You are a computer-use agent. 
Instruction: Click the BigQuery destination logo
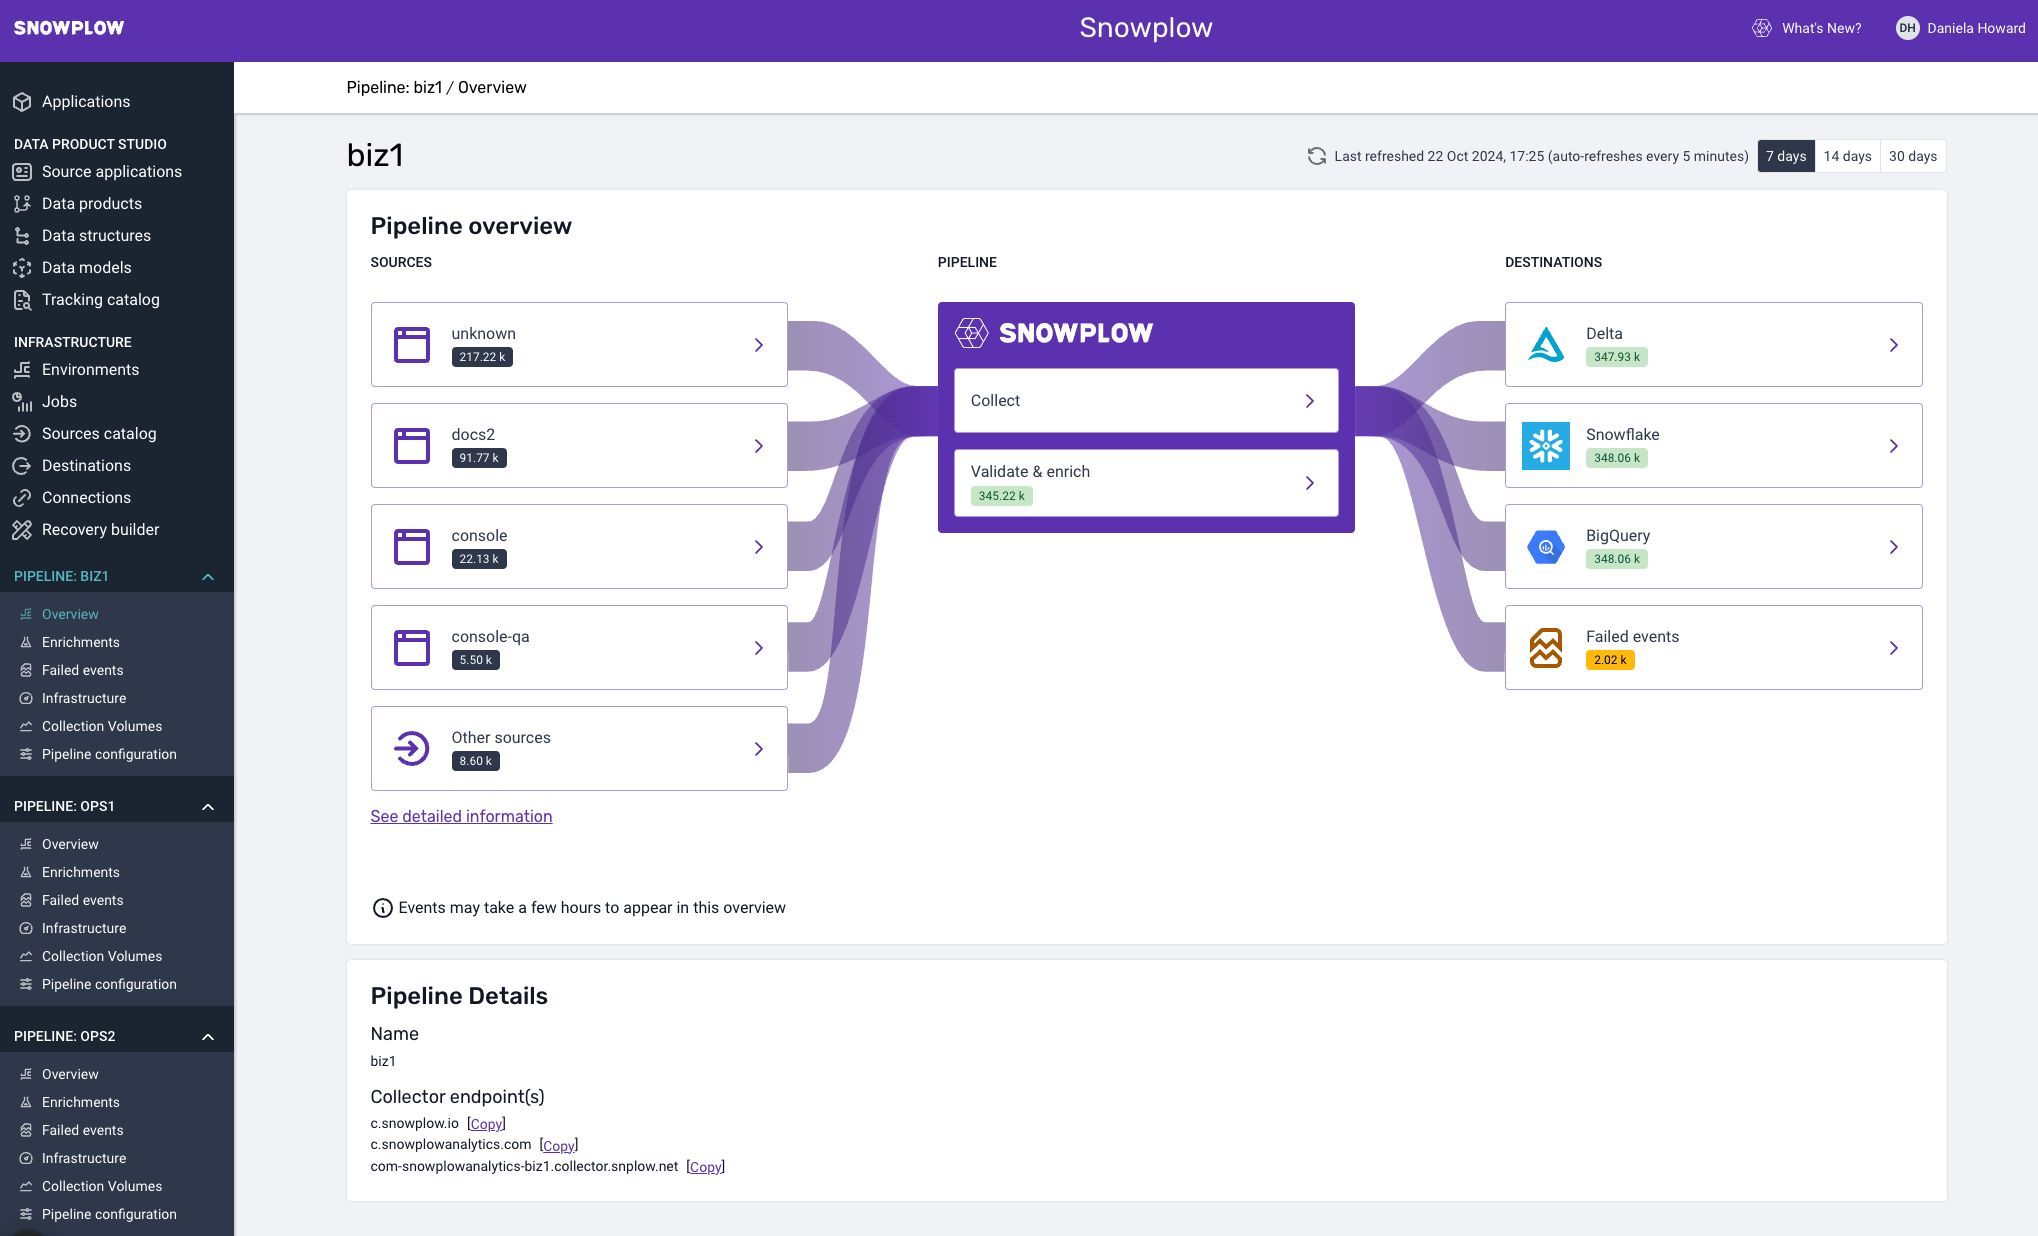[x=1546, y=547]
